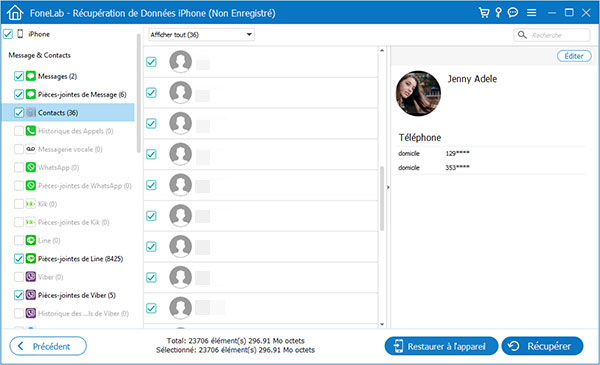Click the contact list scrollbar thumb
This screenshot has width=600, height=365.
coord(382,198)
